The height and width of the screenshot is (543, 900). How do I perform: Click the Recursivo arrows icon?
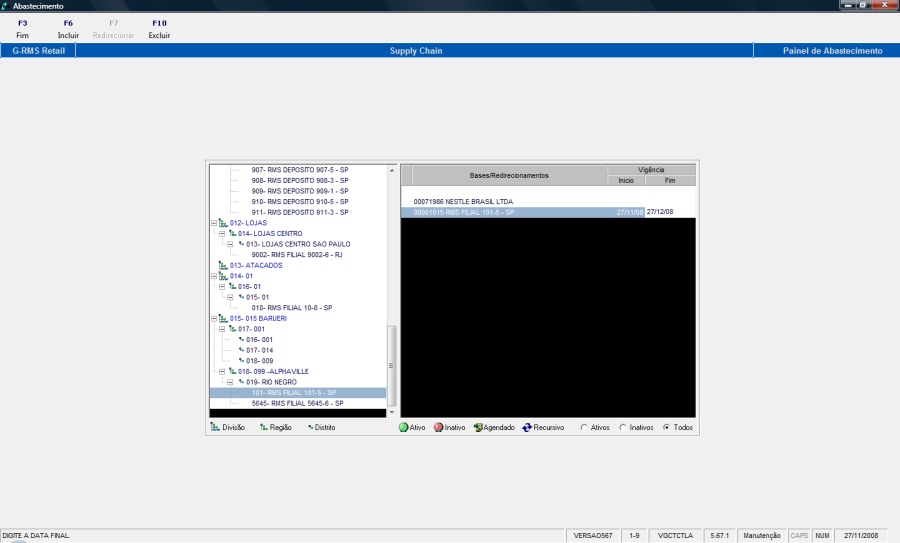pos(527,428)
